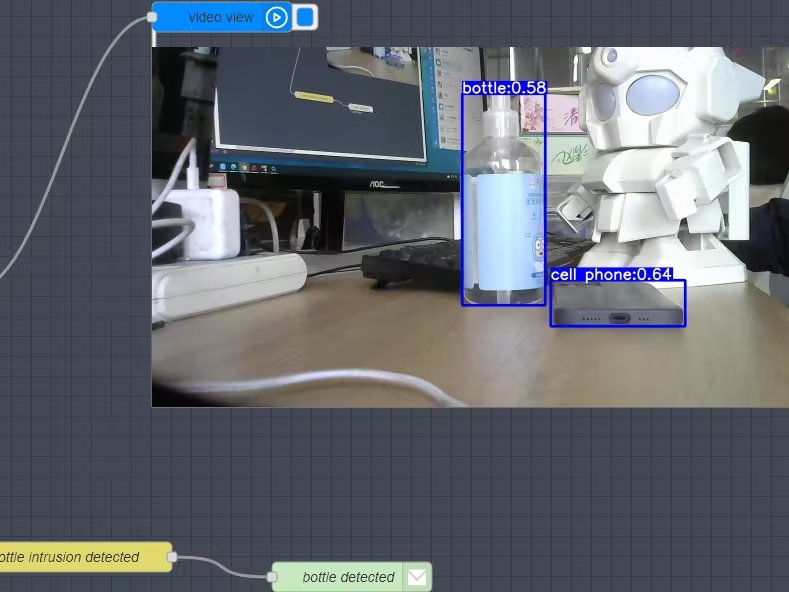The height and width of the screenshot is (592, 789).
Task: Click the cell phone:0.64 detection label
Action: [611, 274]
